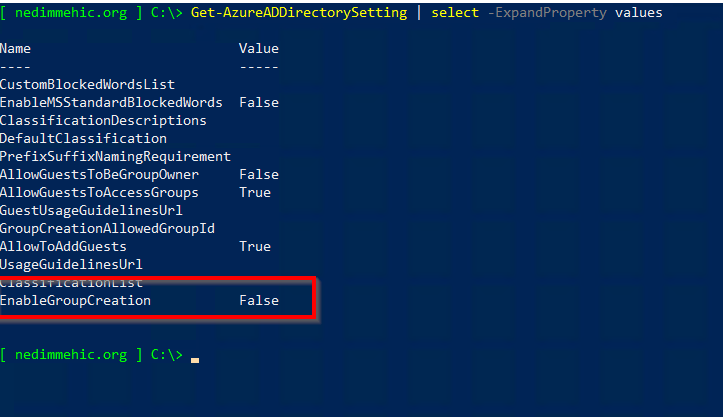723x417 pixels.
Task: Click the False value for EnableGroupCreation
Action: pos(259,300)
